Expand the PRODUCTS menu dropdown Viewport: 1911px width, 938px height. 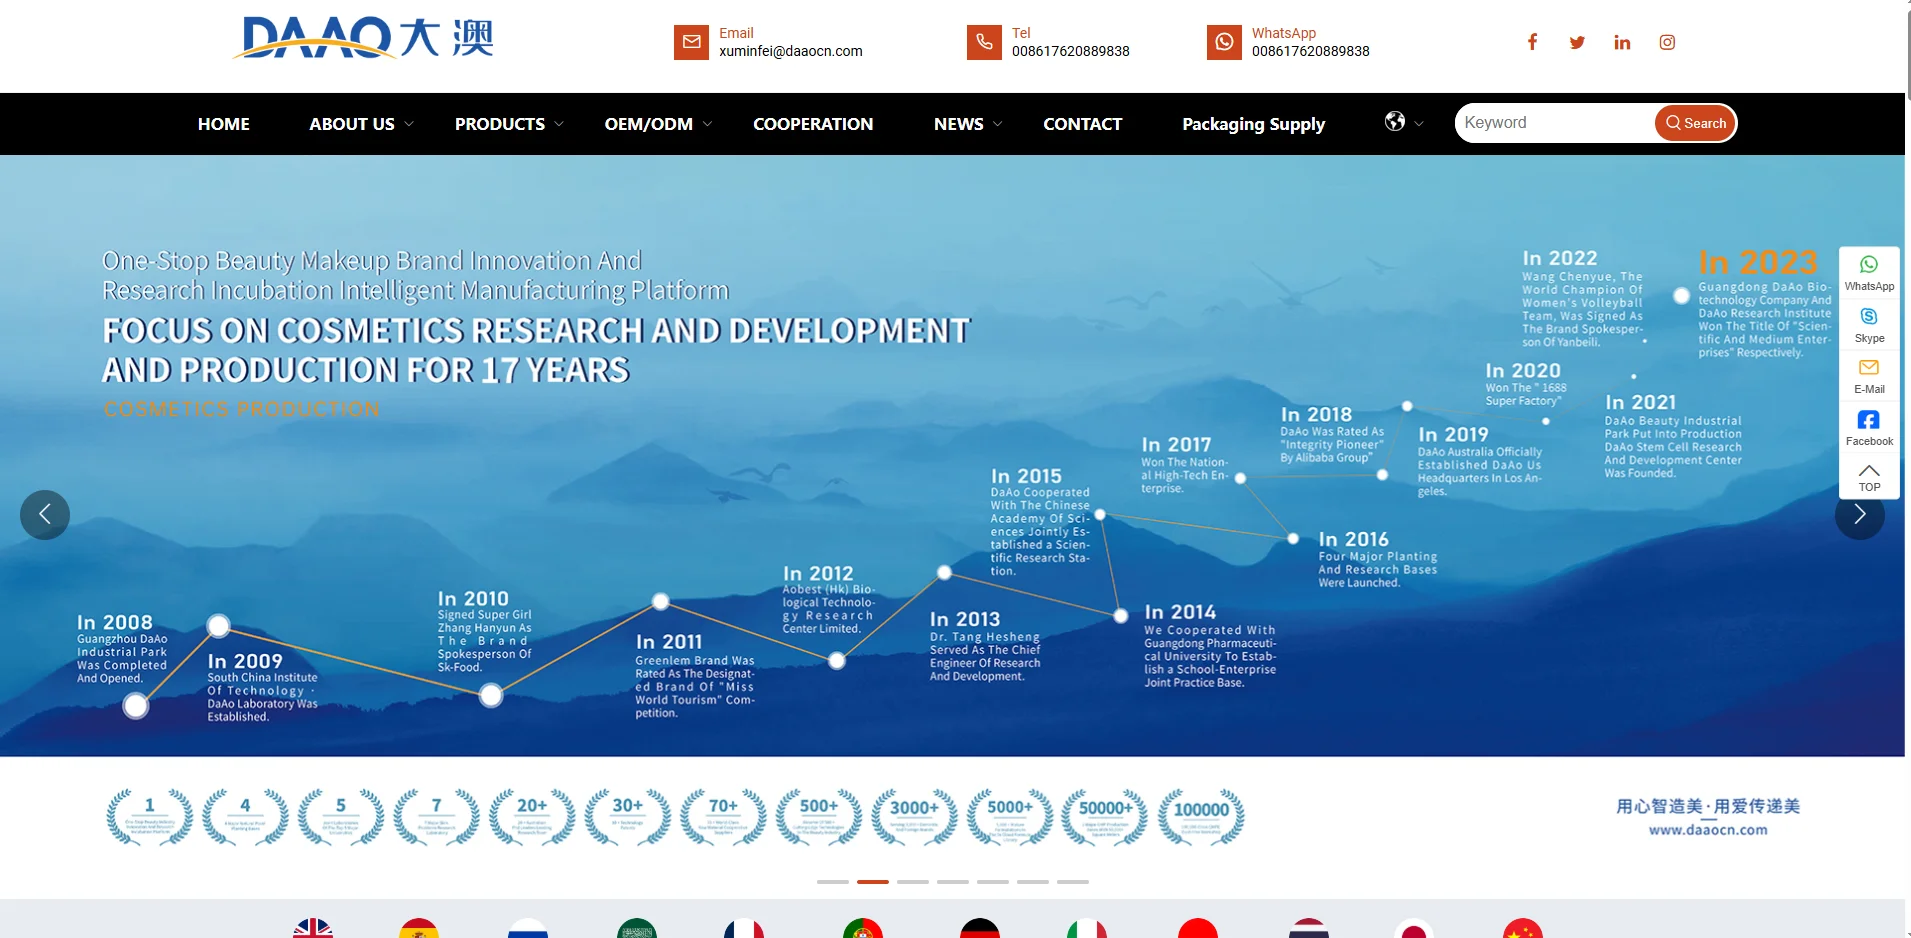[x=509, y=124]
